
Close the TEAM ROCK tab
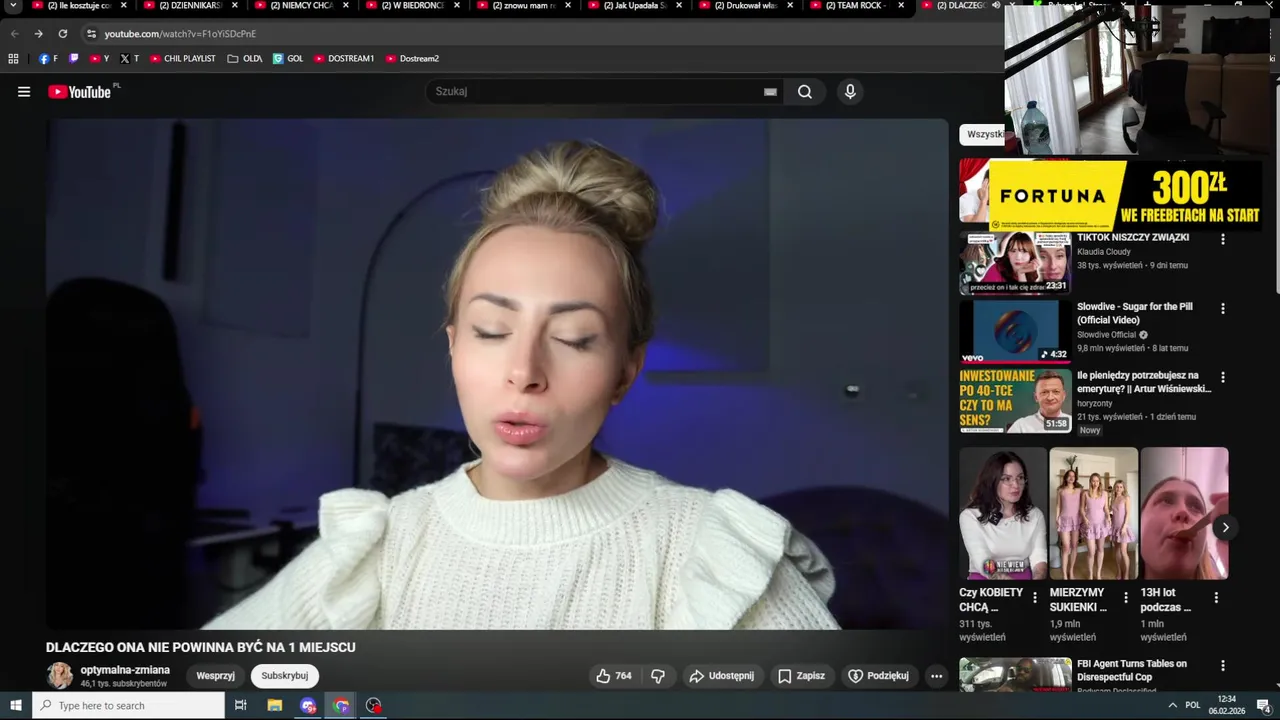point(901,6)
